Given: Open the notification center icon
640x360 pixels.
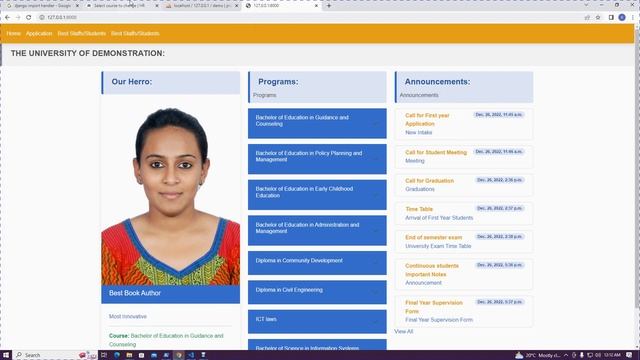Looking at the screenshot, I should [629, 355].
